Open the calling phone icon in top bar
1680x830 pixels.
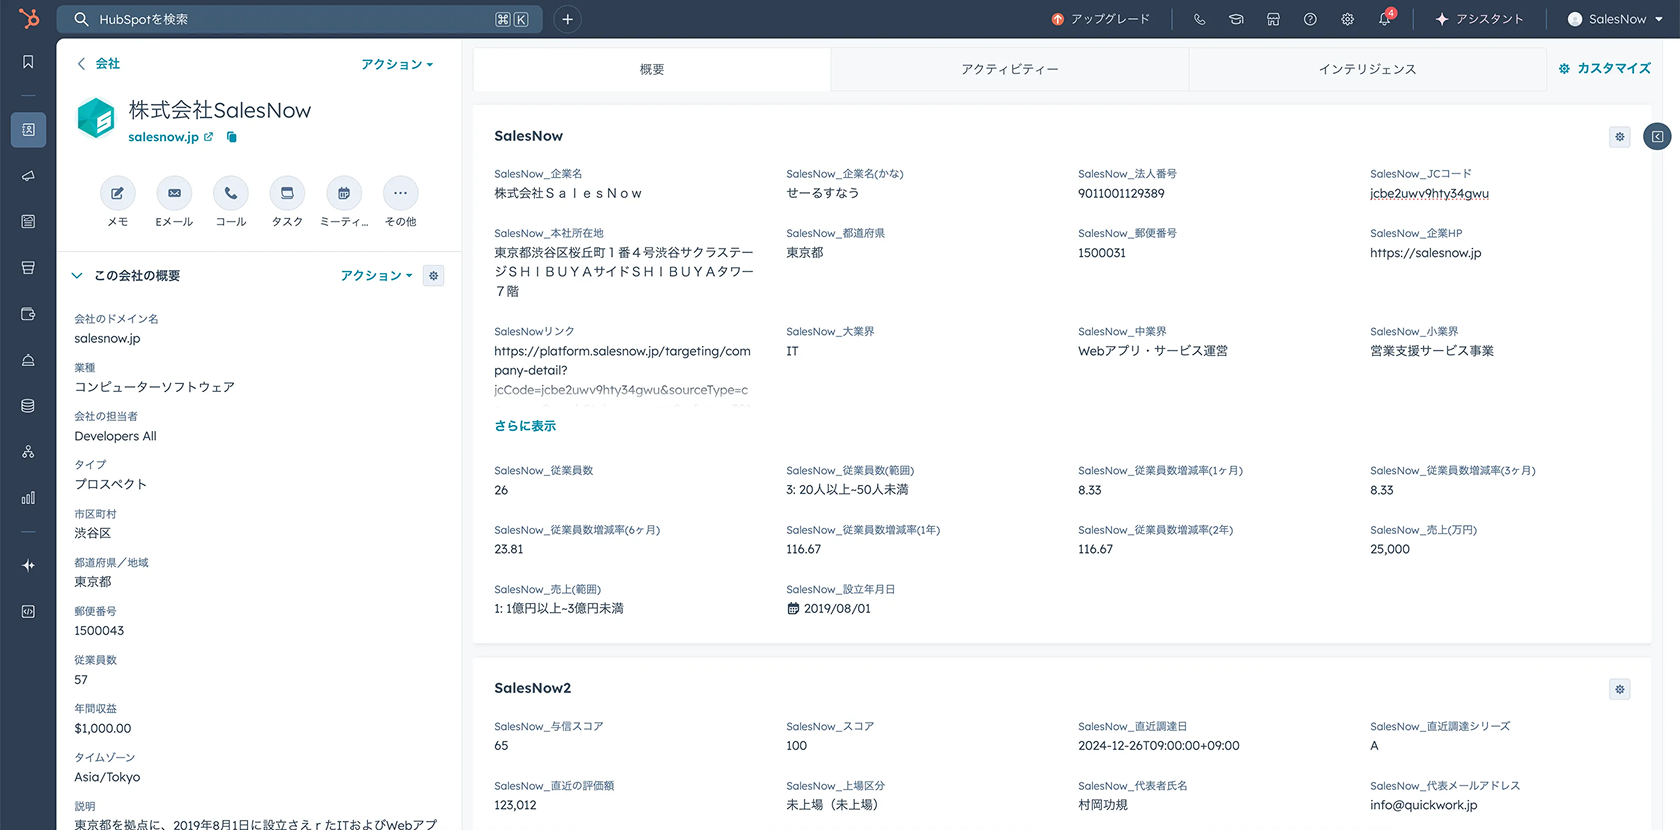pyautogui.click(x=1199, y=19)
